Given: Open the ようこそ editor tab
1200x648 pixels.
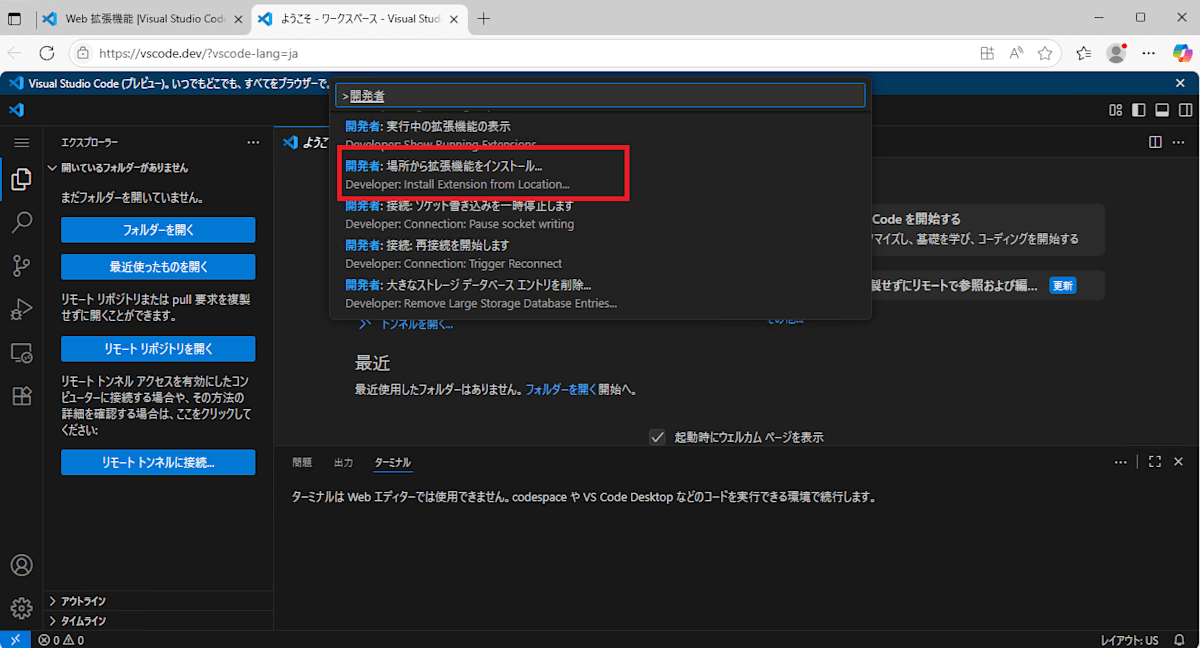Looking at the screenshot, I should point(305,143).
